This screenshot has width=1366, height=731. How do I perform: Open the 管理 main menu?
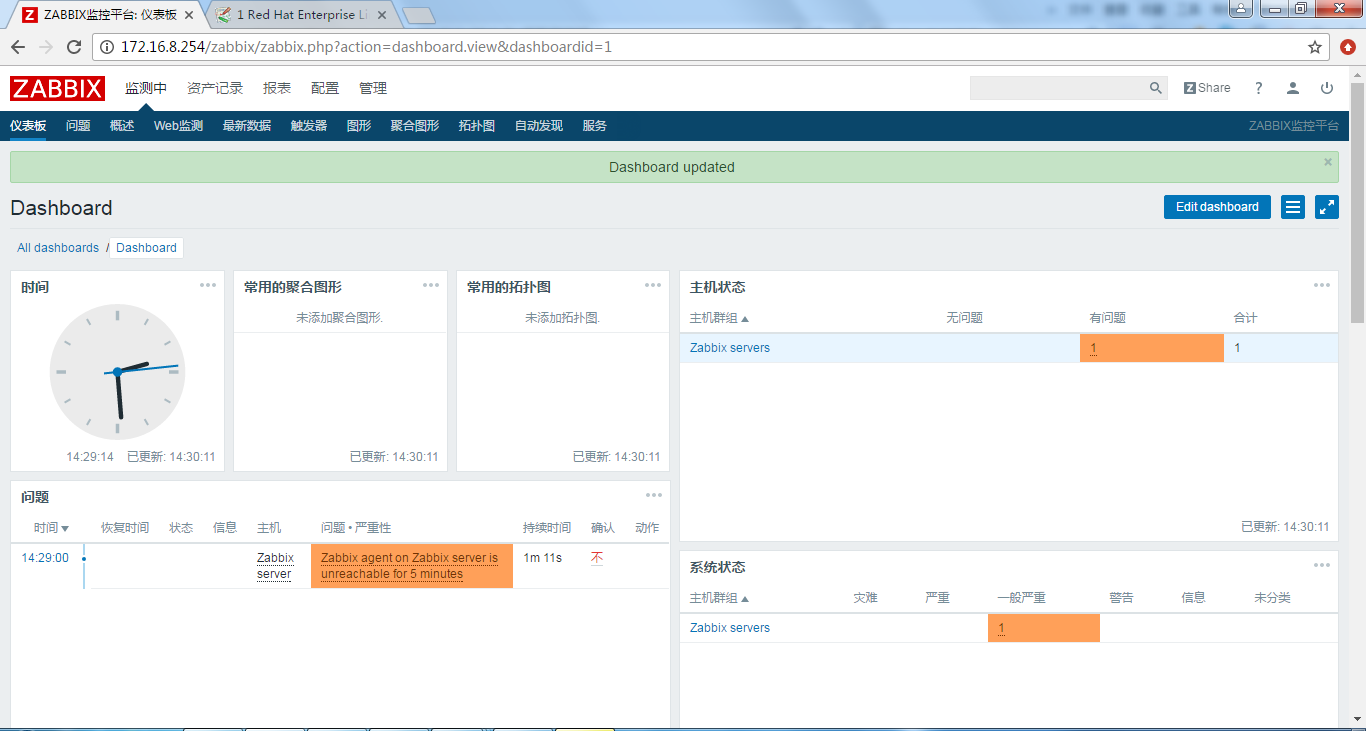[373, 88]
